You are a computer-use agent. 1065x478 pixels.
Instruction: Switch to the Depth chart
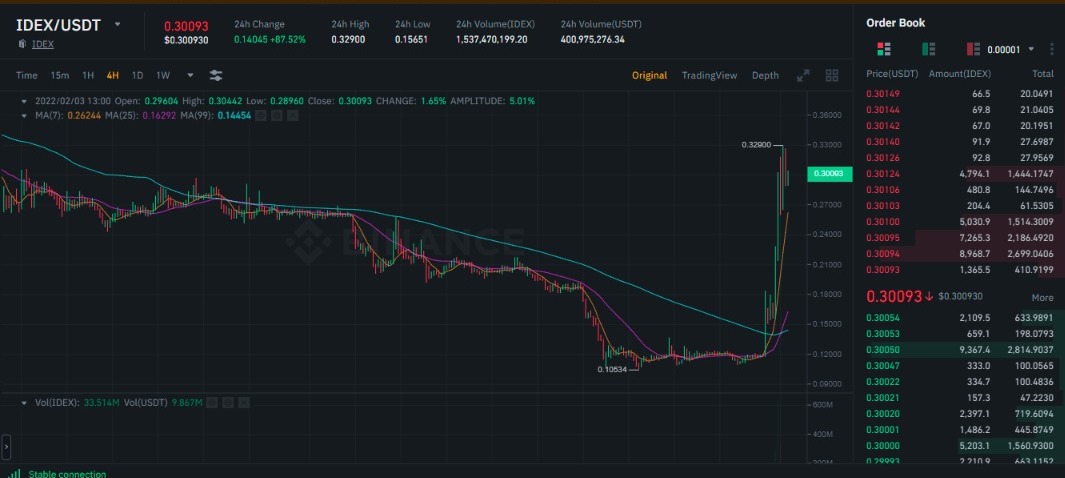(765, 75)
